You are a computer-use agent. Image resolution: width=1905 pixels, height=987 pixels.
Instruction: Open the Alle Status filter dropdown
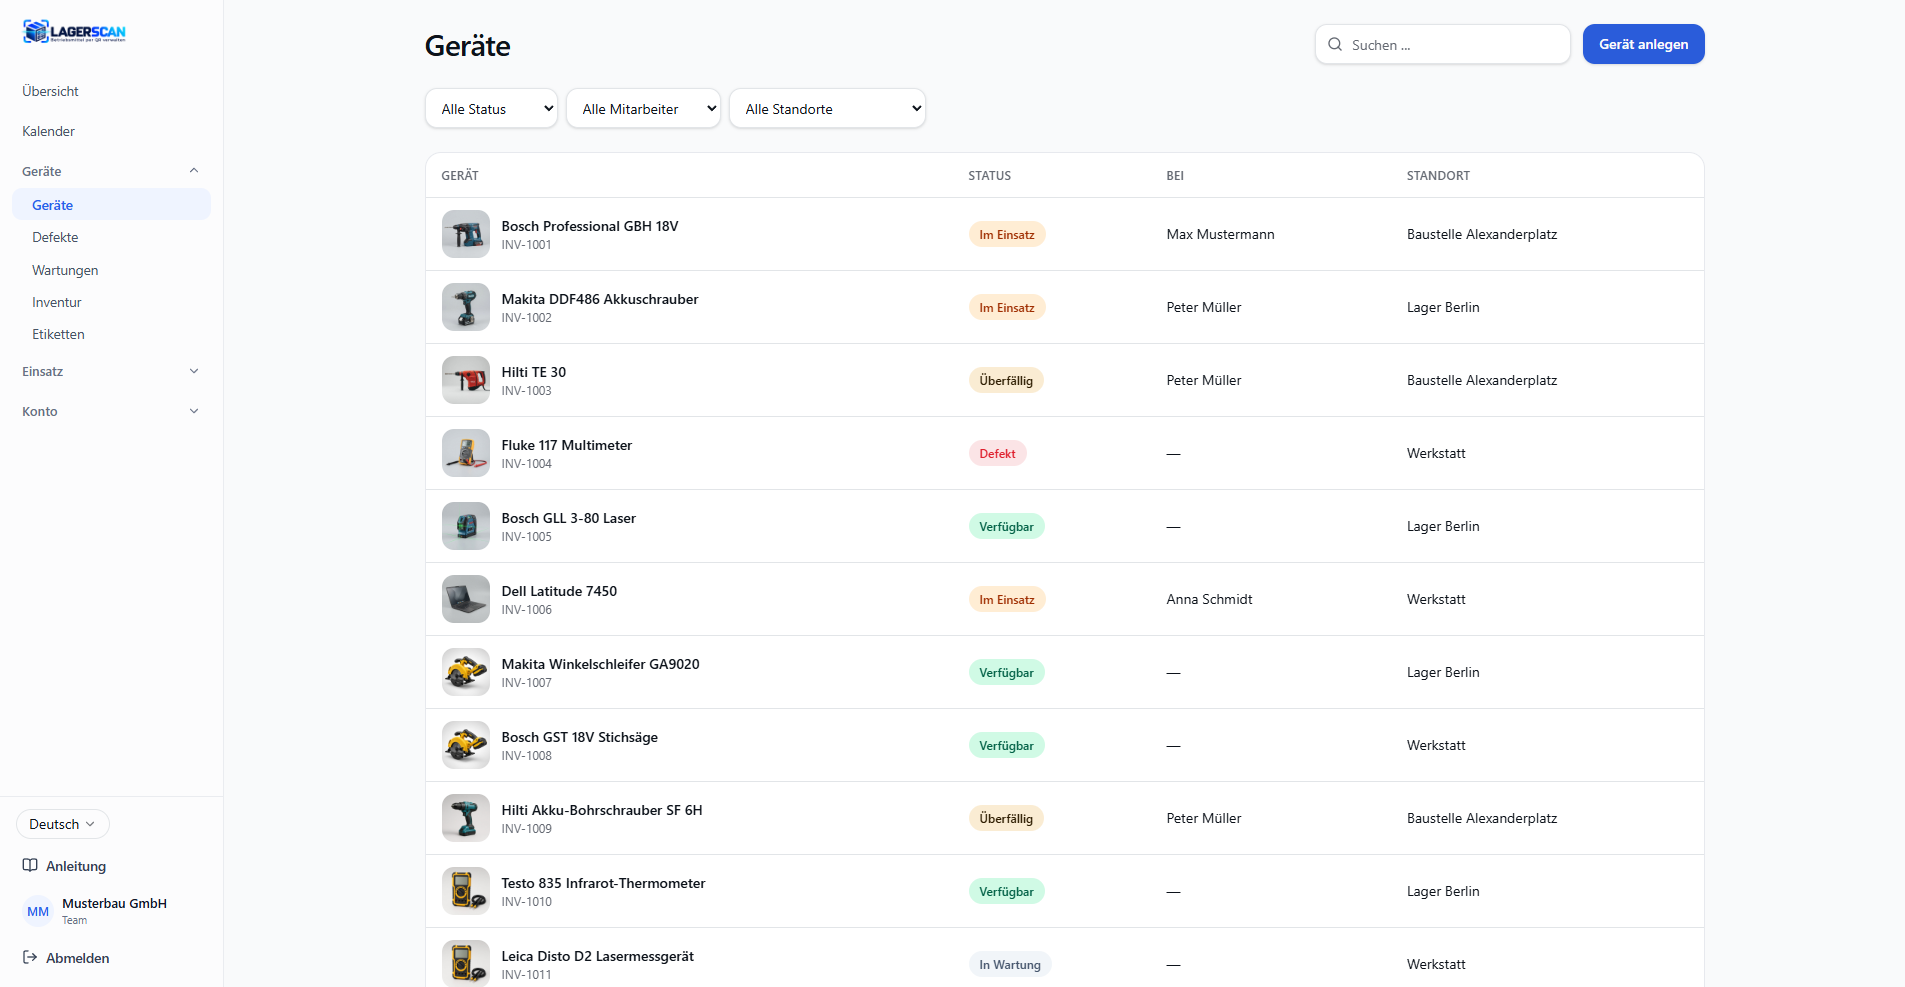pos(491,108)
